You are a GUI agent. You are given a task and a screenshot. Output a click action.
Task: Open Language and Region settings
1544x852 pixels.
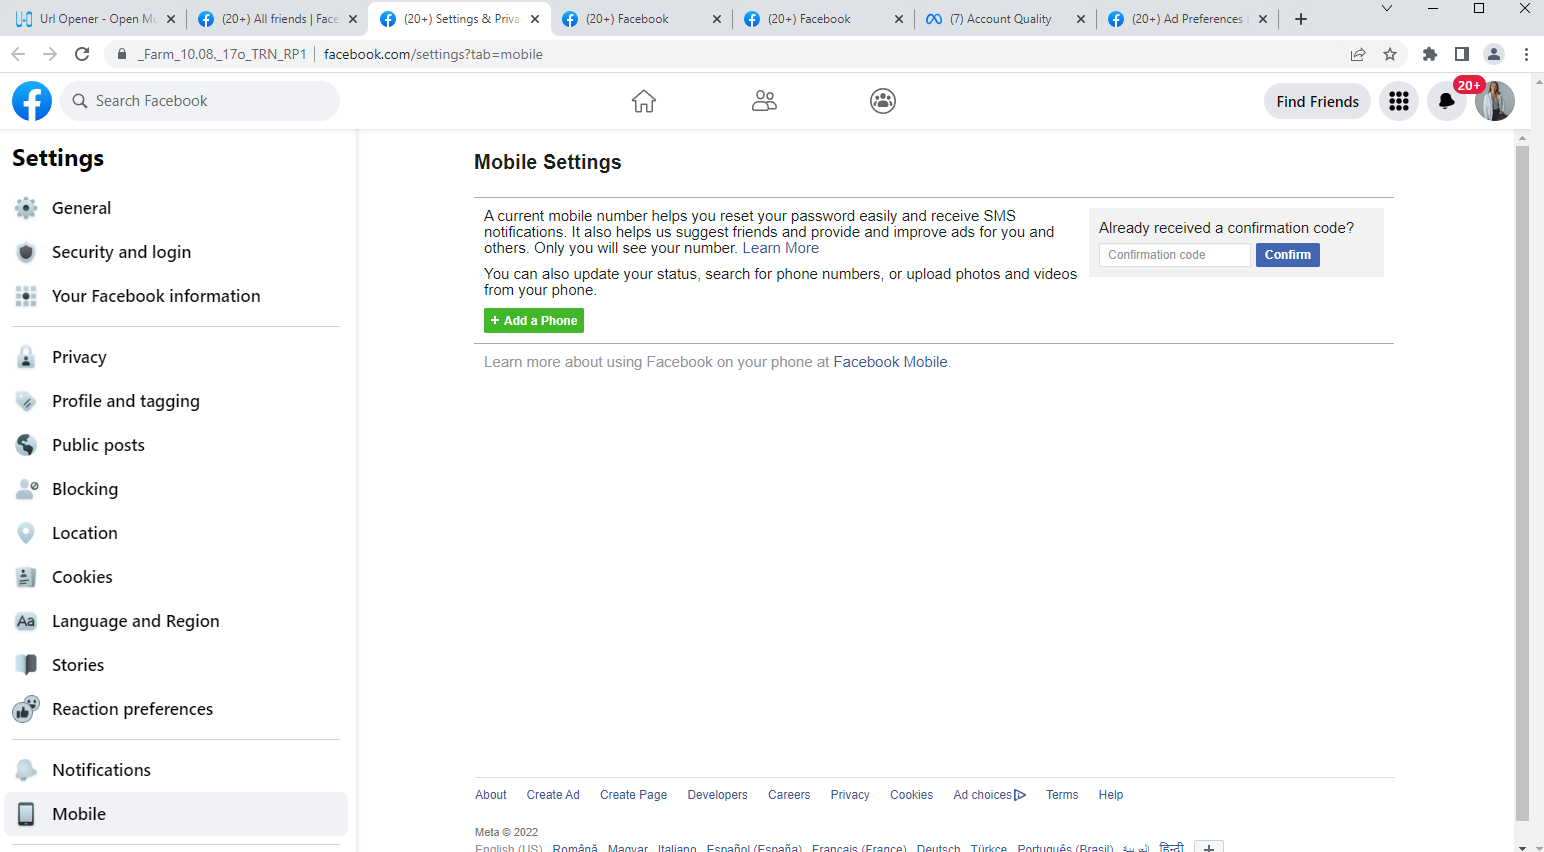[176, 621]
